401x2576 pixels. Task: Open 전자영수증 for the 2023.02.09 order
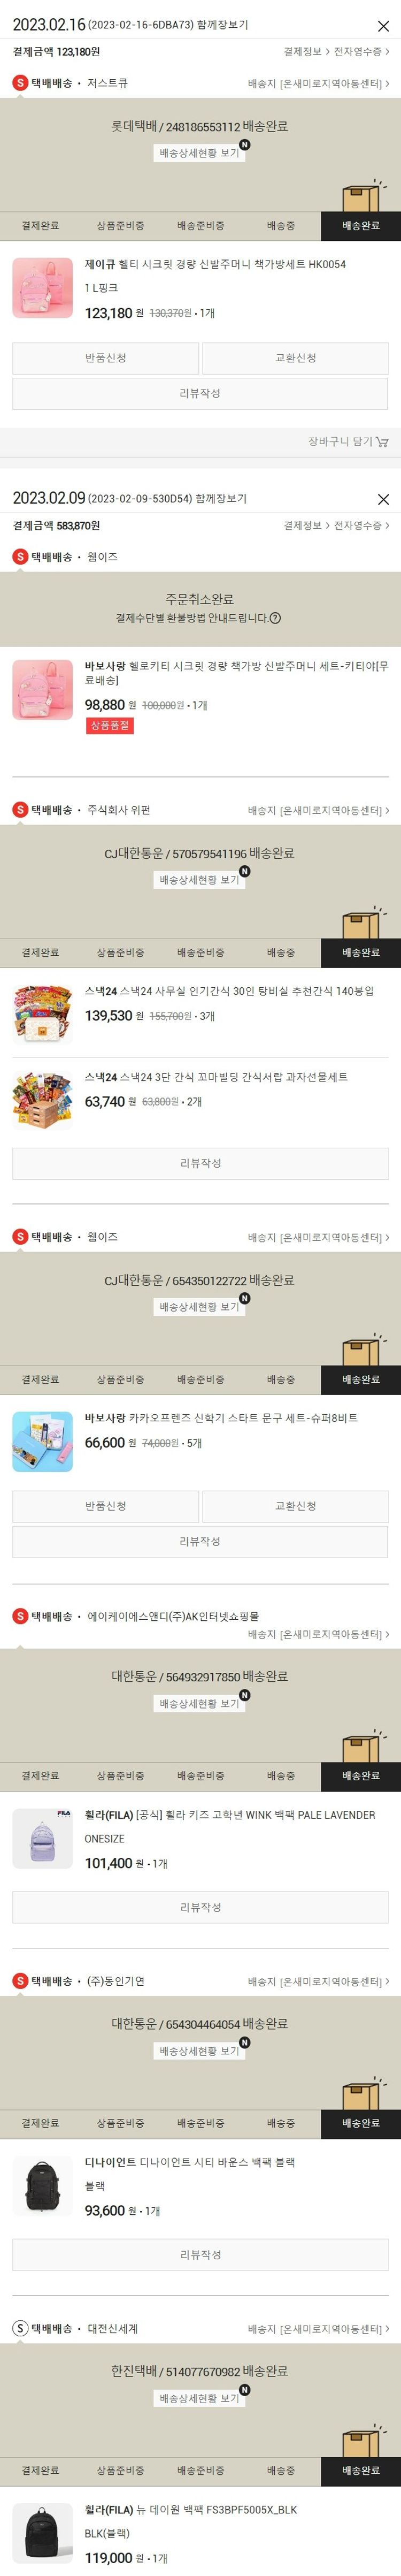[361, 525]
